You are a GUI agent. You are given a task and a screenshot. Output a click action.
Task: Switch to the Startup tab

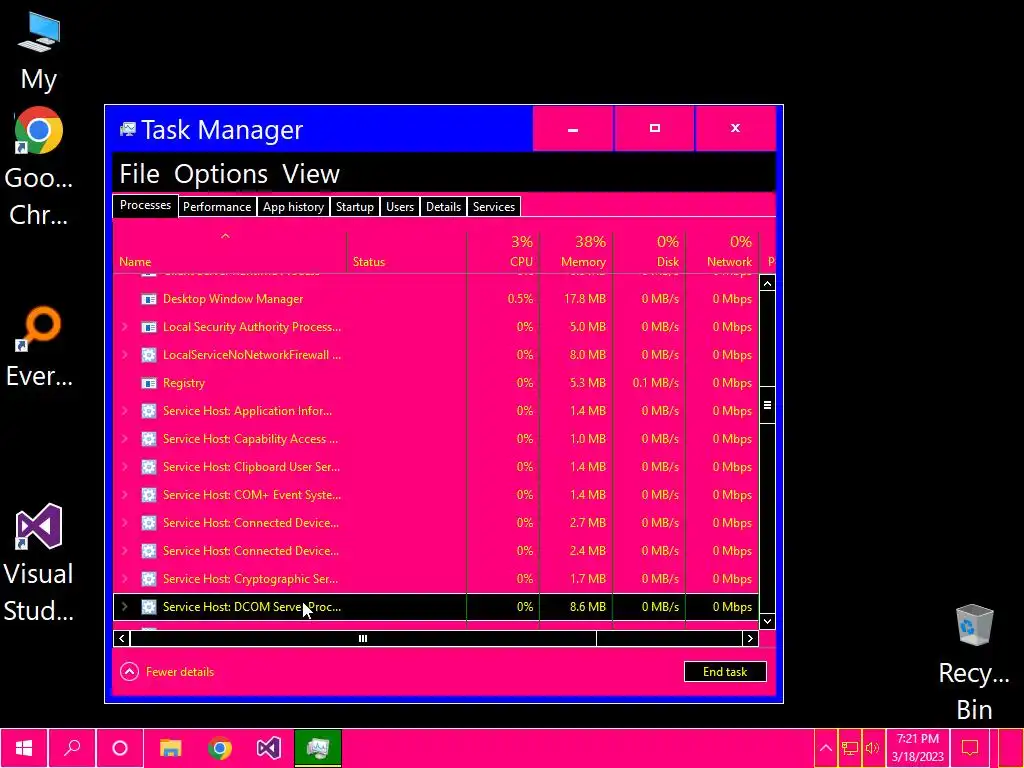click(x=355, y=206)
